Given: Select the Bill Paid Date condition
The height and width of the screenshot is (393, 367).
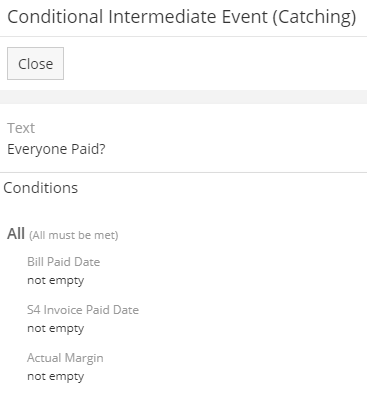Looking at the screenshot, I should (64, 262).
